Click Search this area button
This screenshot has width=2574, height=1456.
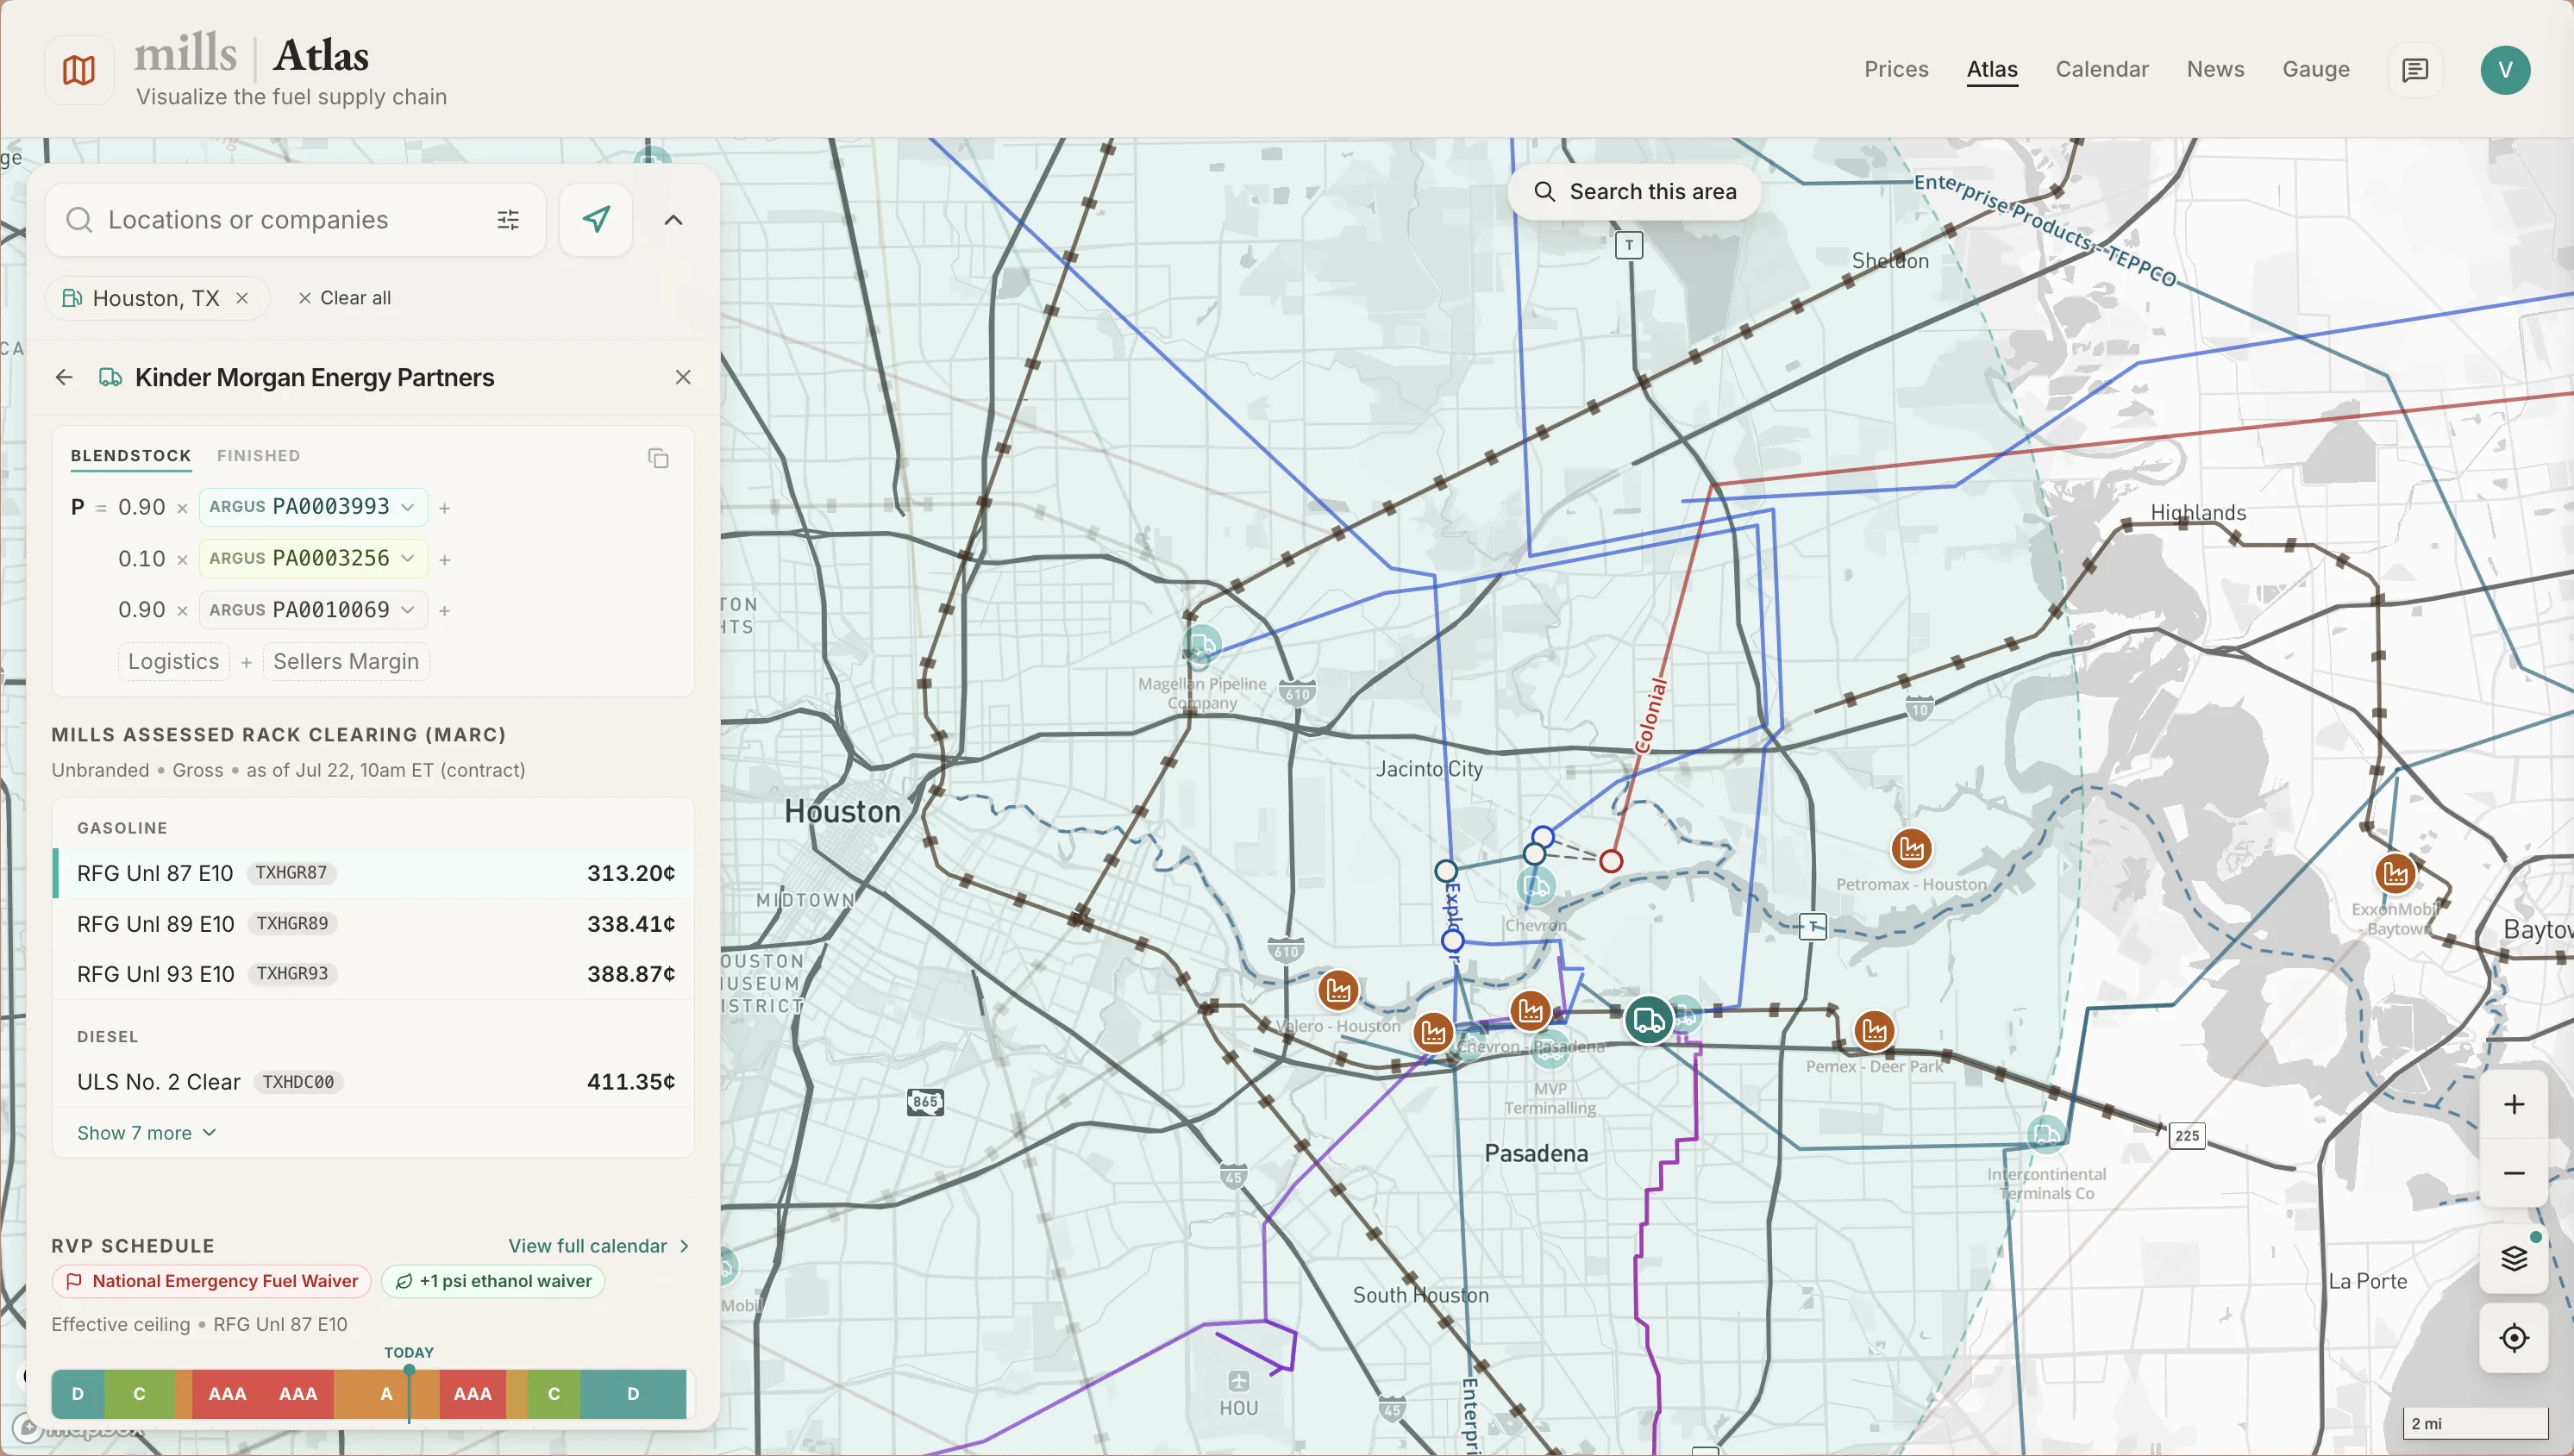(1635, 192)
